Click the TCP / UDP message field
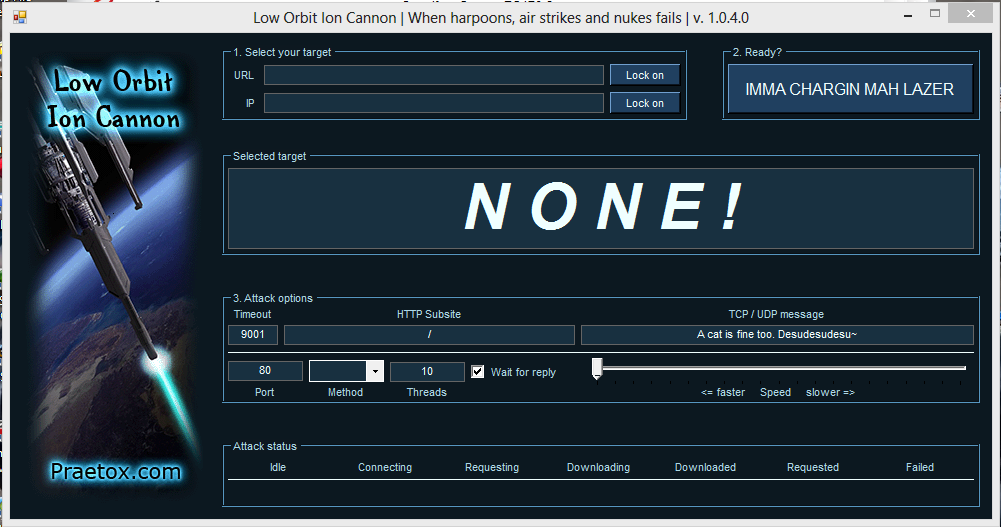 tap(777, 334)
